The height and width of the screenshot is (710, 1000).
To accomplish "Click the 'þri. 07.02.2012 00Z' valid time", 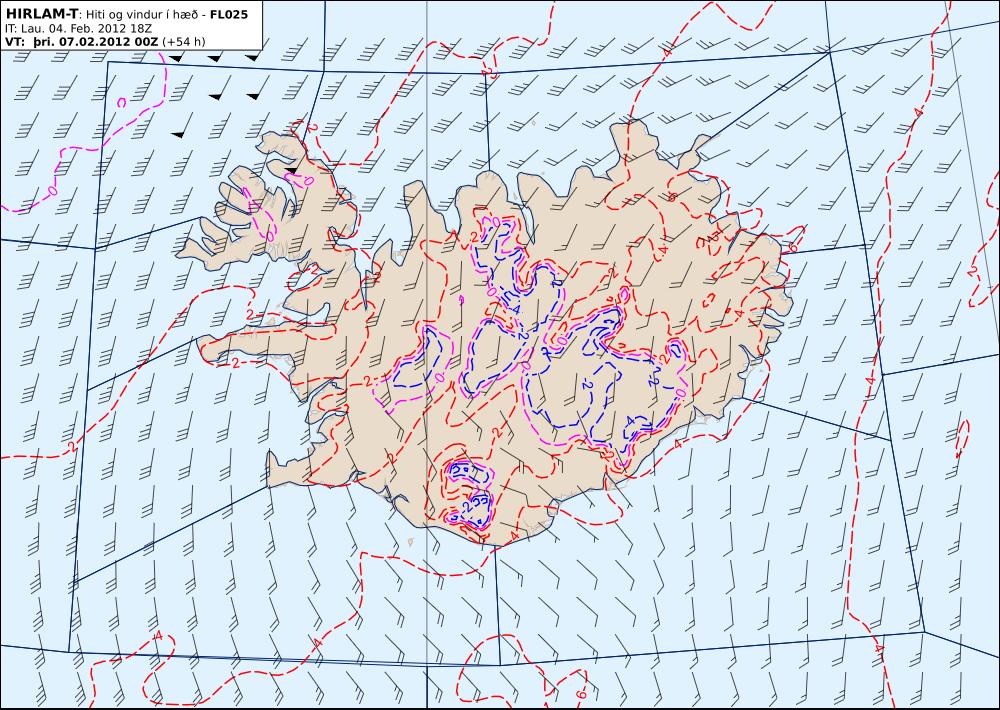I will [x=96, y=42].
